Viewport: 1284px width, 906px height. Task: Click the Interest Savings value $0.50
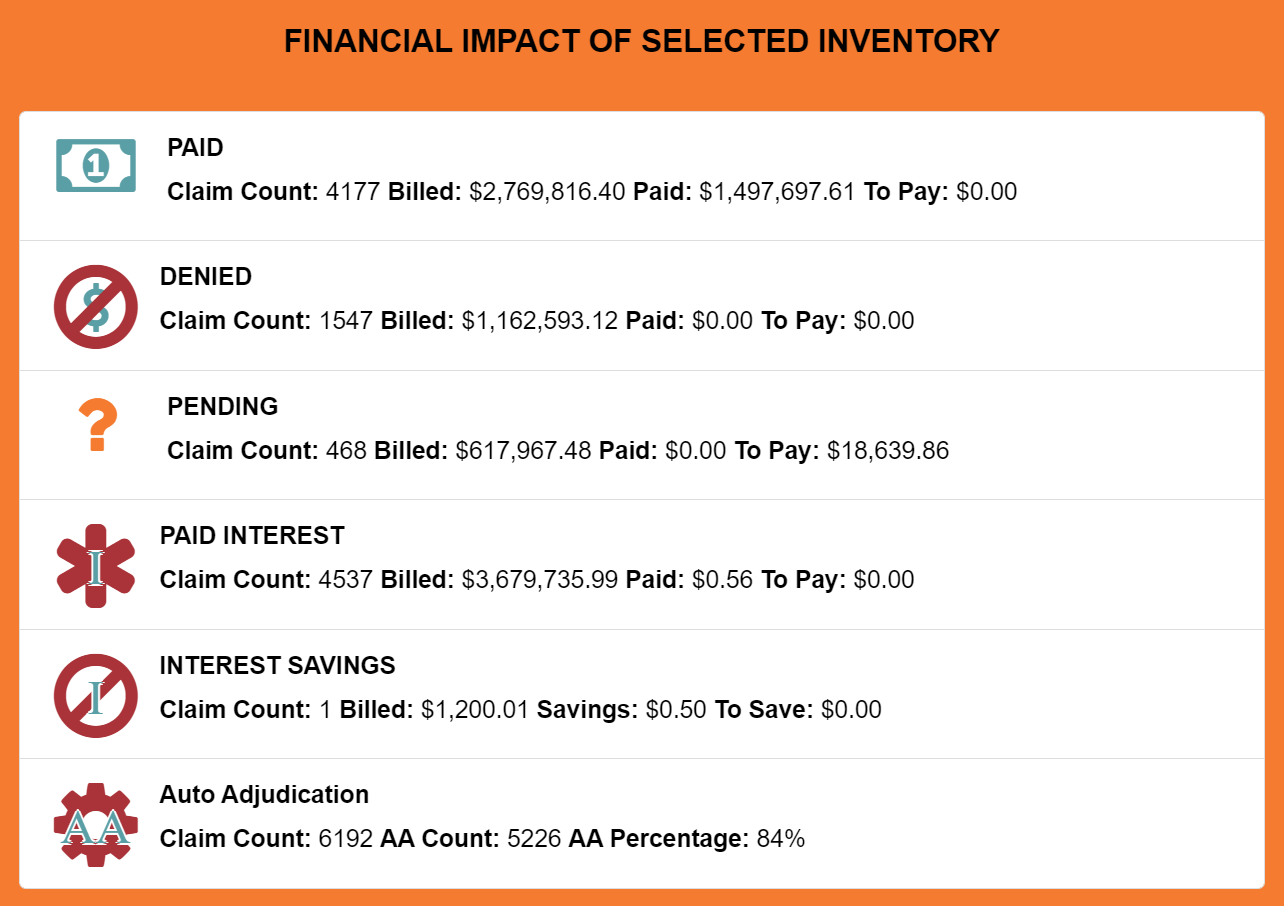[676, 710]
